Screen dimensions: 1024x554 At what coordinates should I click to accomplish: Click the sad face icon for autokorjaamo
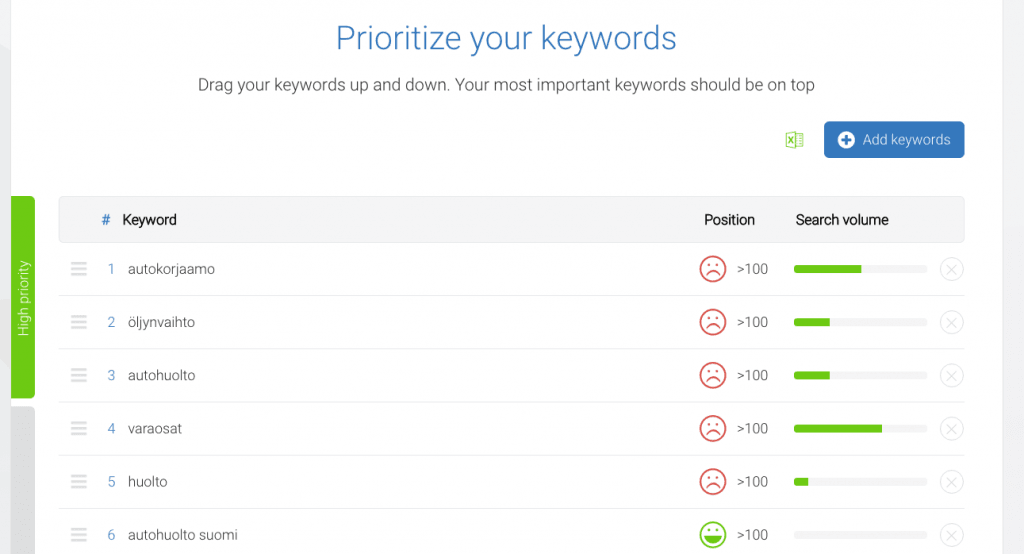coord(712,269)
